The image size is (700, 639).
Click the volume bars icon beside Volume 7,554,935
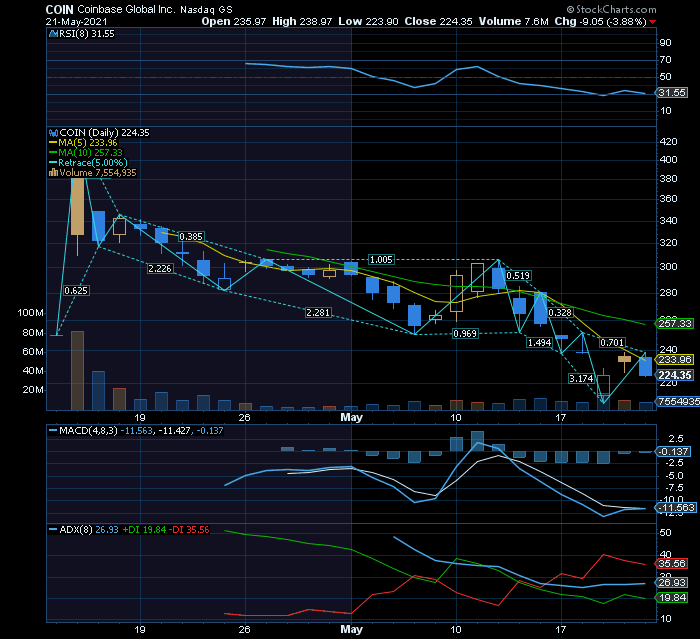point(53,172)
